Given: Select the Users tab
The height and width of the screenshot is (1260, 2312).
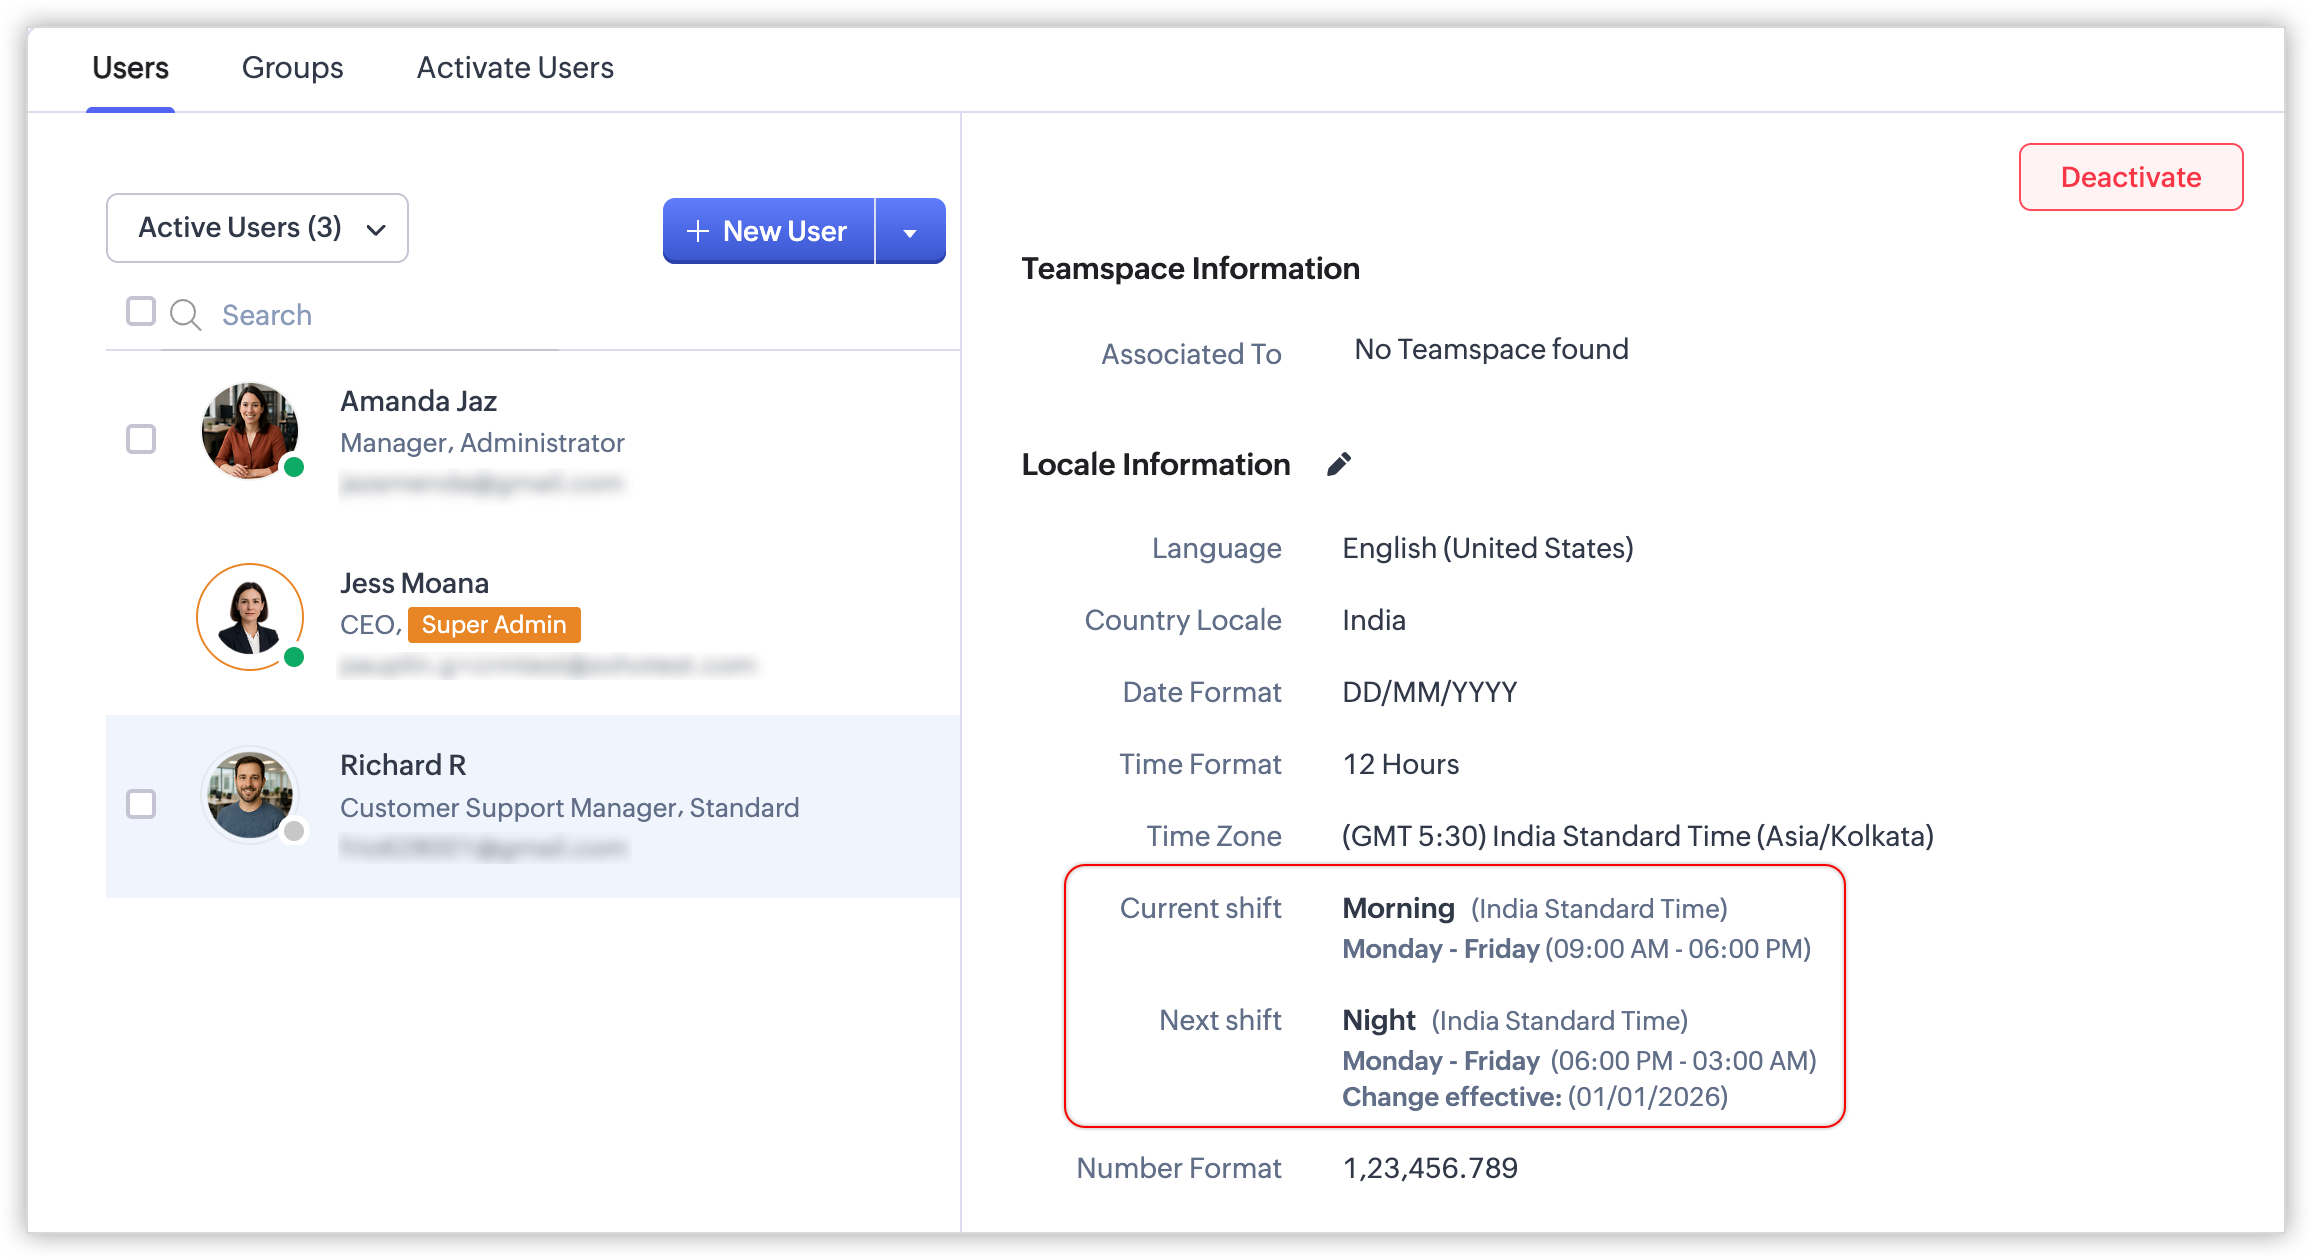Looking at the screenshot, I should tap(130, 68).
